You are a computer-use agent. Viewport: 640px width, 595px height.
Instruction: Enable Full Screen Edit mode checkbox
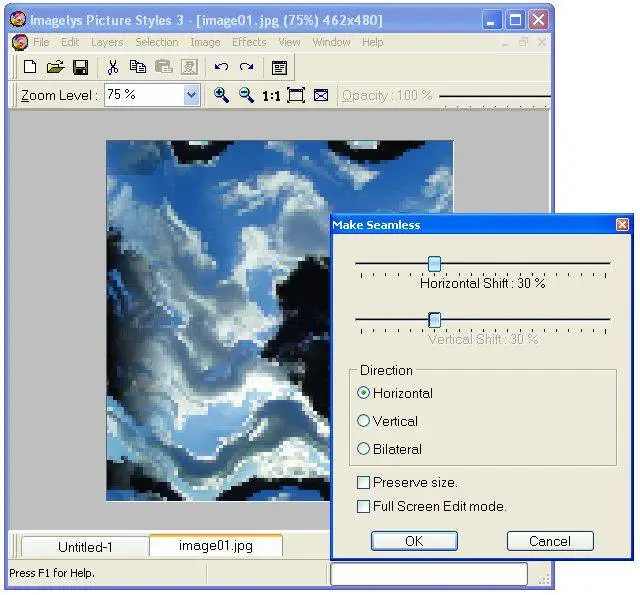pos(363,506)
